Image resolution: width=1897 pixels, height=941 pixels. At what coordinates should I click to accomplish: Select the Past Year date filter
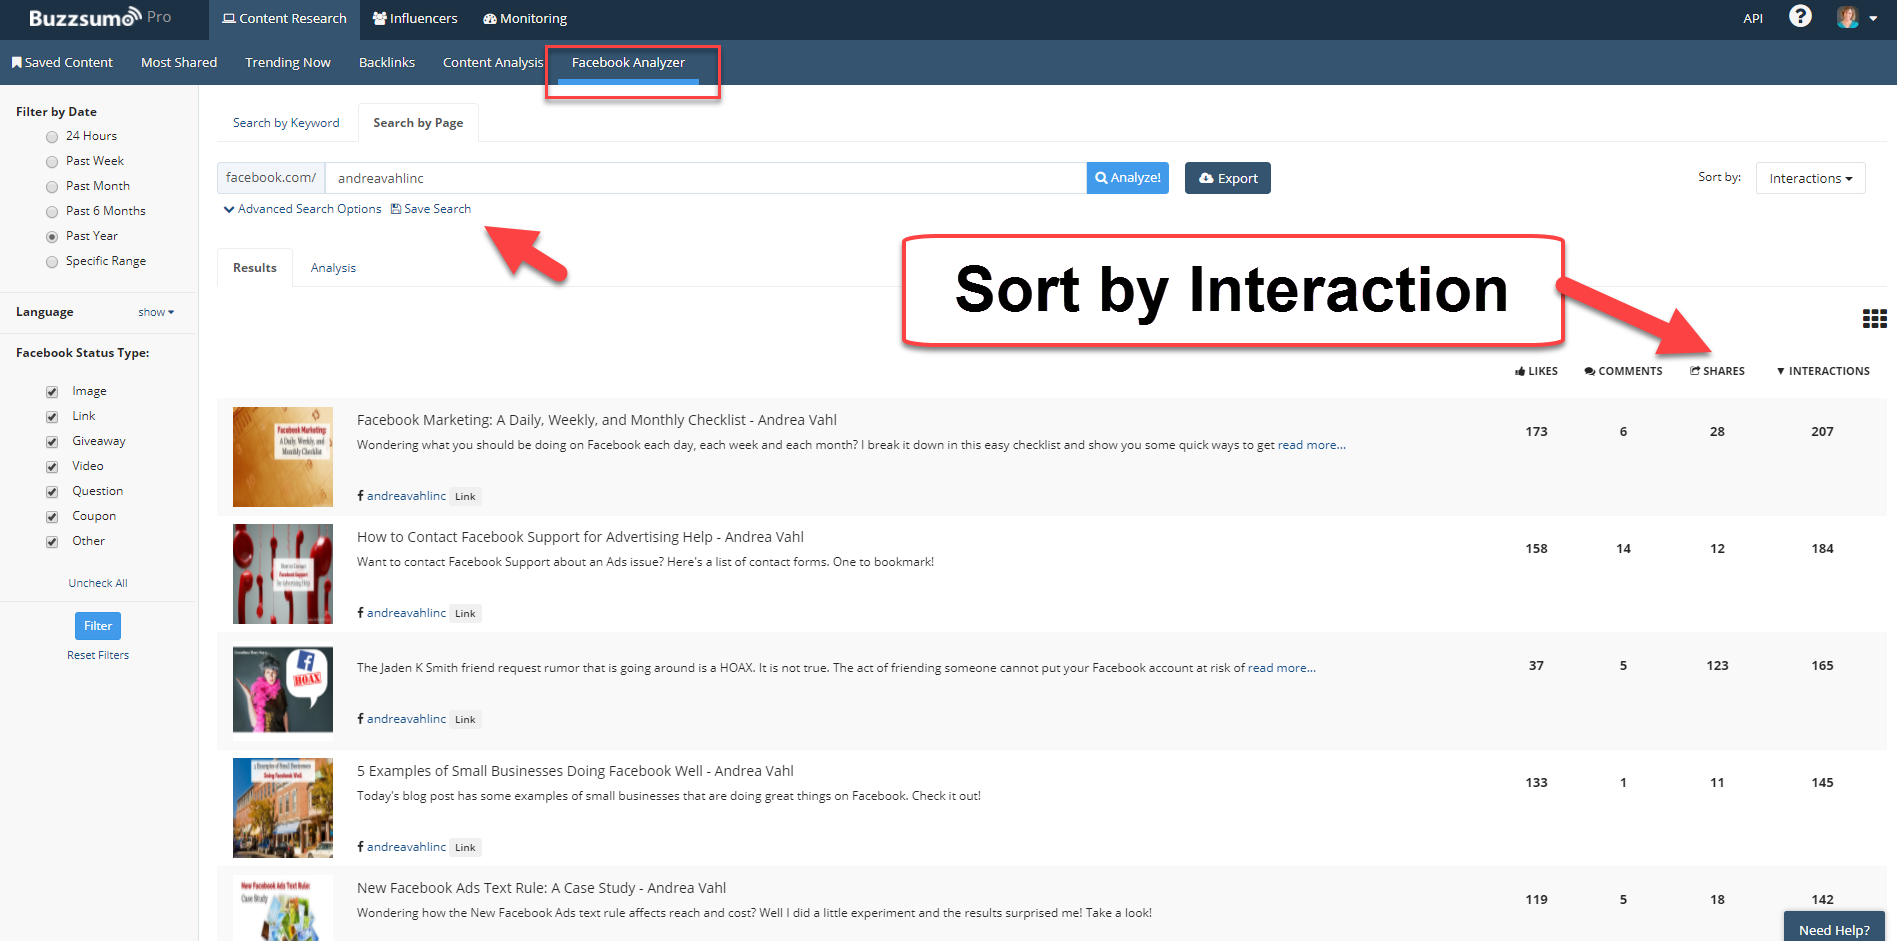pos(52,237)
